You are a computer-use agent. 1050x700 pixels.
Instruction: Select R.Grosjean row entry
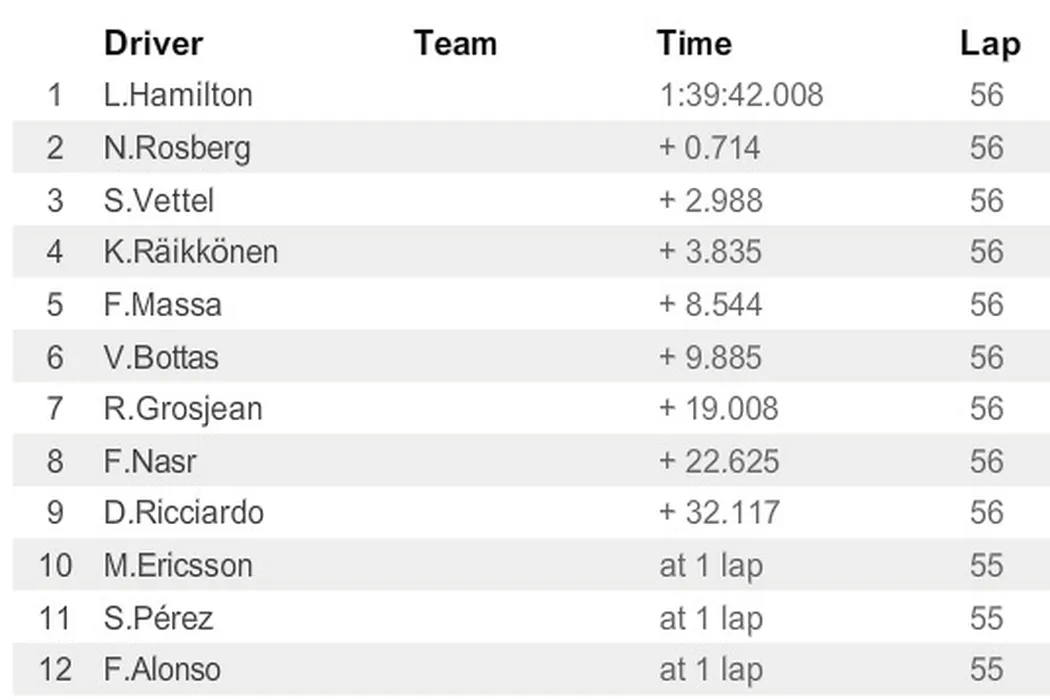pyautogui.click(x=183, y=409)
